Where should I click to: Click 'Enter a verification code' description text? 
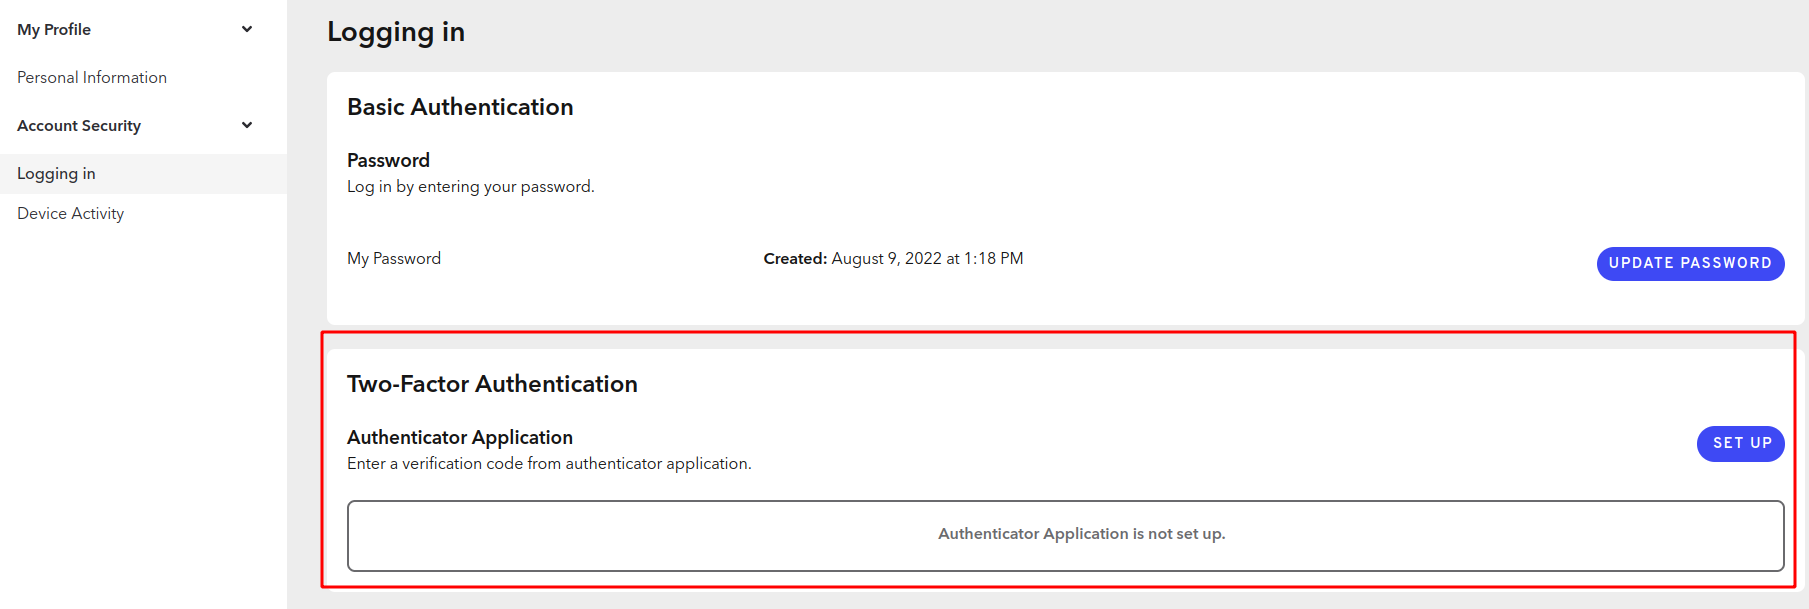coord(549,464)
